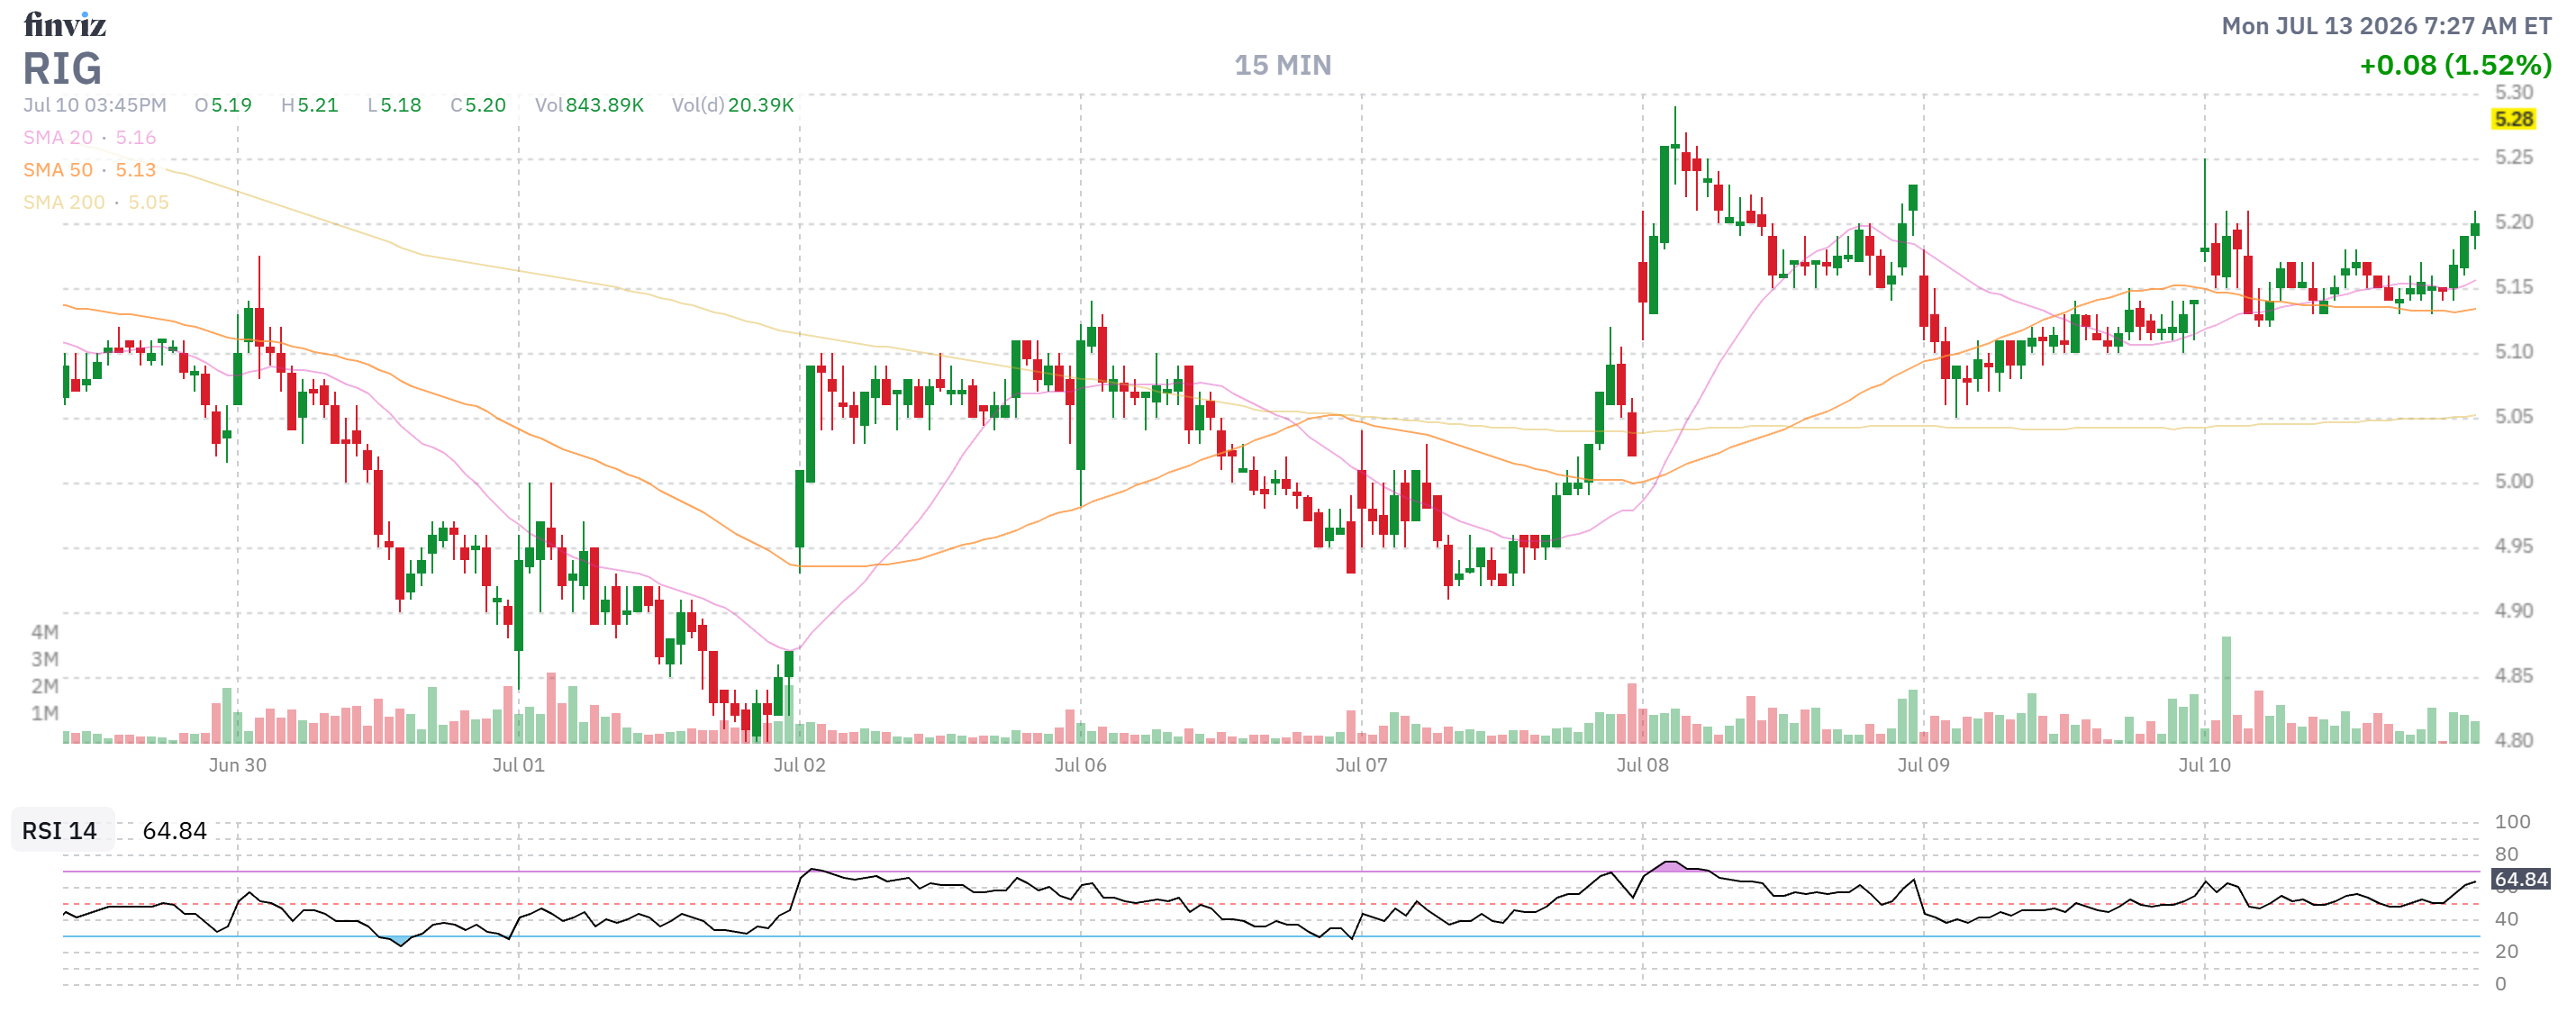This screenshot has width=2576, height=1012.
Task: Click the yellow 5.28 price marker
Action: tap(2513, 119)
